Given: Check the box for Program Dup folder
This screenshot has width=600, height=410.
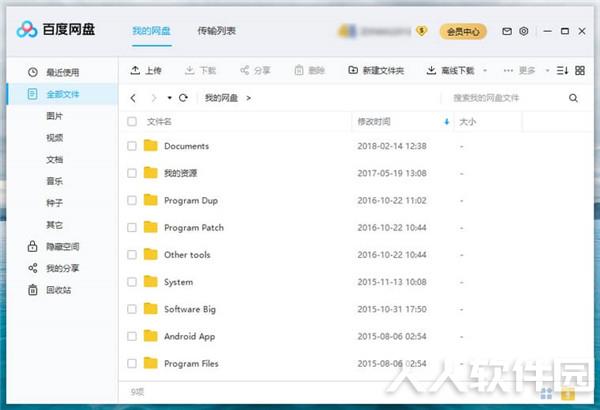Looking at the screenshot, I should click(x=132, y=200).
